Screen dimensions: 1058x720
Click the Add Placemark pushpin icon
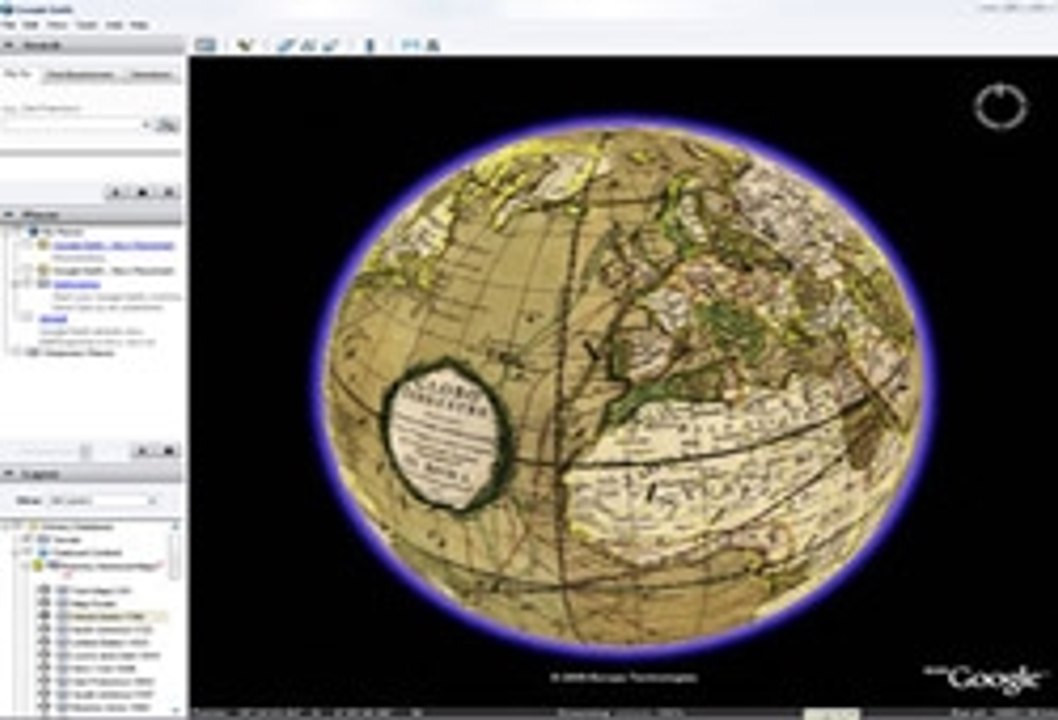pyautogui.click(x=246, y=45)
